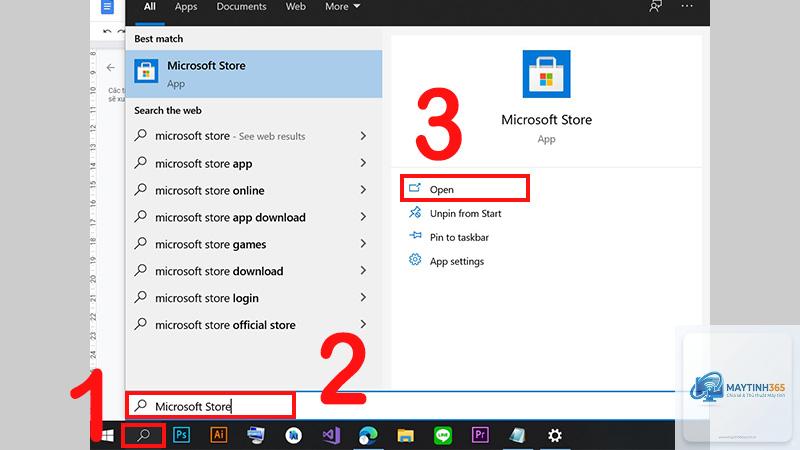The width and height of the screenshot is (800, 450).
Task: Expand the "microsoft store login" suggestion chevron
Action: pos(363,297)
